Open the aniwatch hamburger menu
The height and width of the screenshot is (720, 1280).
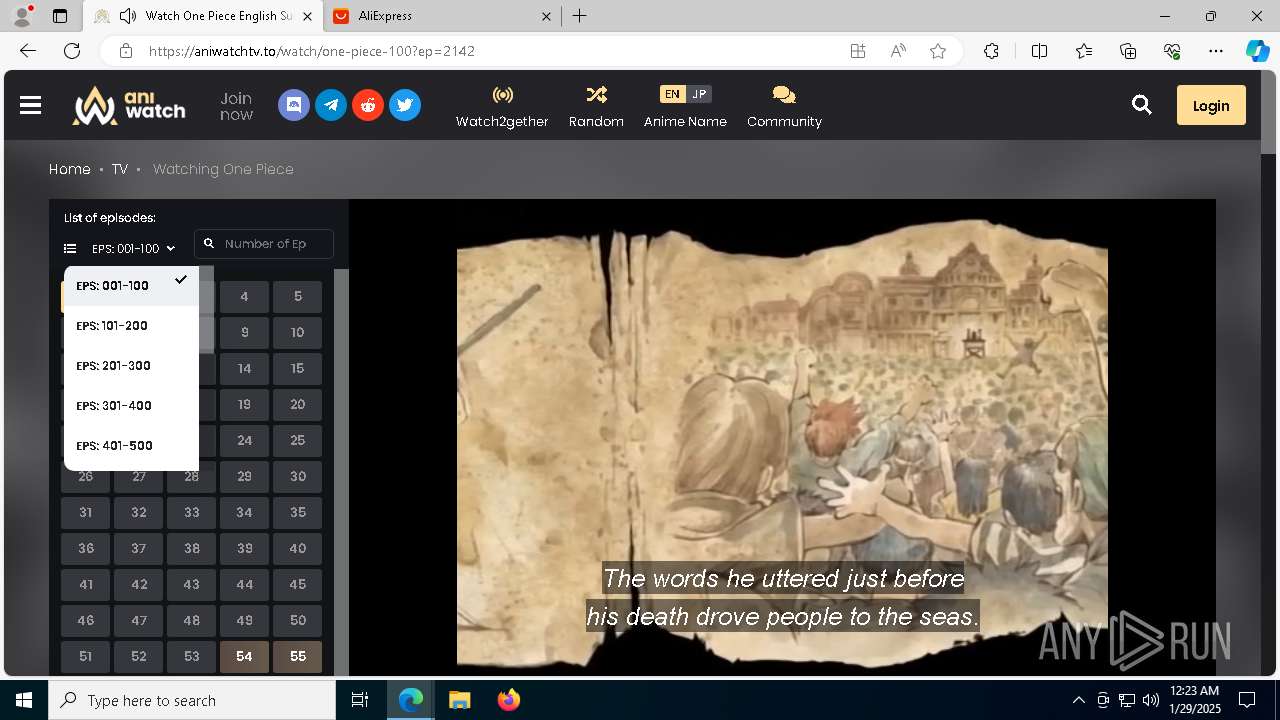coord(30,105)
